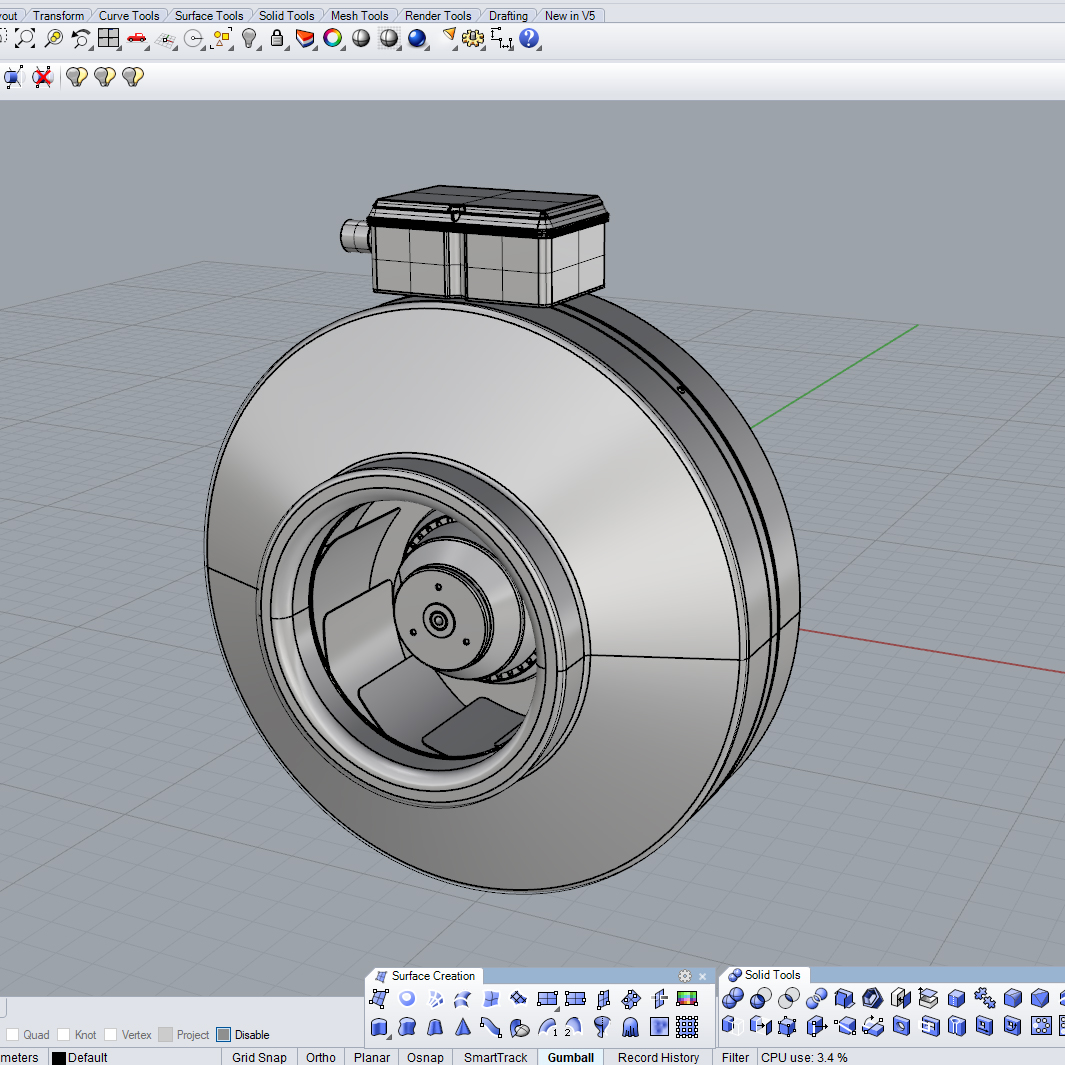Toggle Gumball in the status bar
Image resolution: width=1065 pixels, height=1065 pixels.
pos(570,1057)
